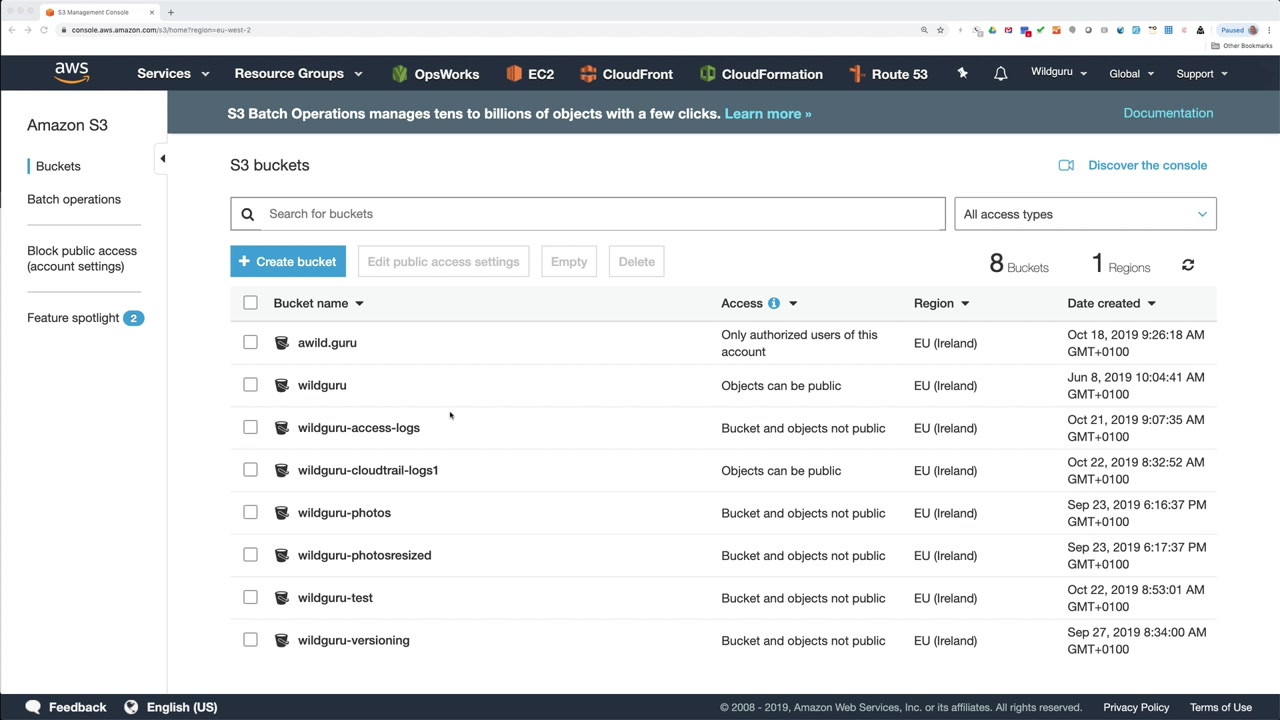Open Block public access account settings
Image resolution: width=1280 pixels, height=720 pixels.
[x=82, y=258]
